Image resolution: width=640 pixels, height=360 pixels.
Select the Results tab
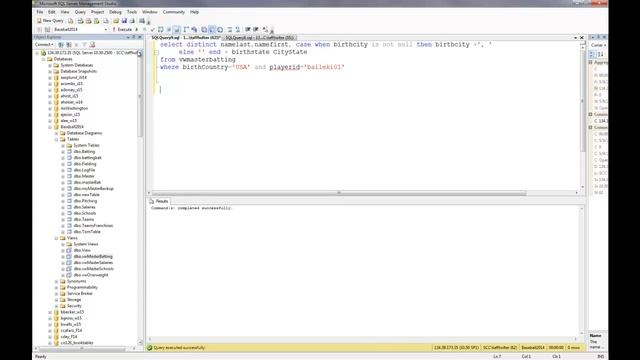[159, 201]
